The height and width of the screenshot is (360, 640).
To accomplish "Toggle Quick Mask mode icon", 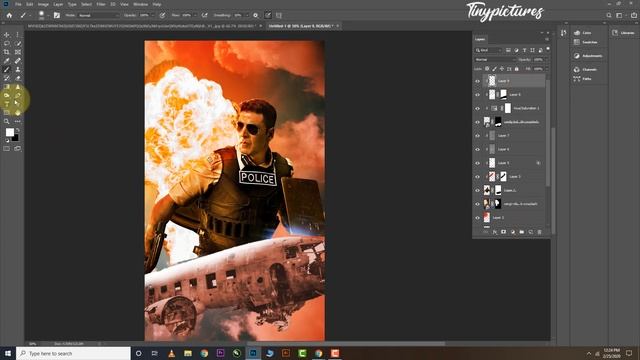I will coord(7,149).
